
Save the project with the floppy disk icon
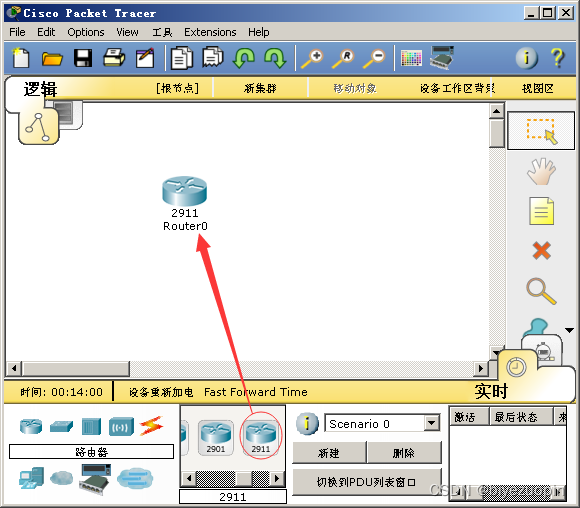pyautogui.click(x=83, y=58)
